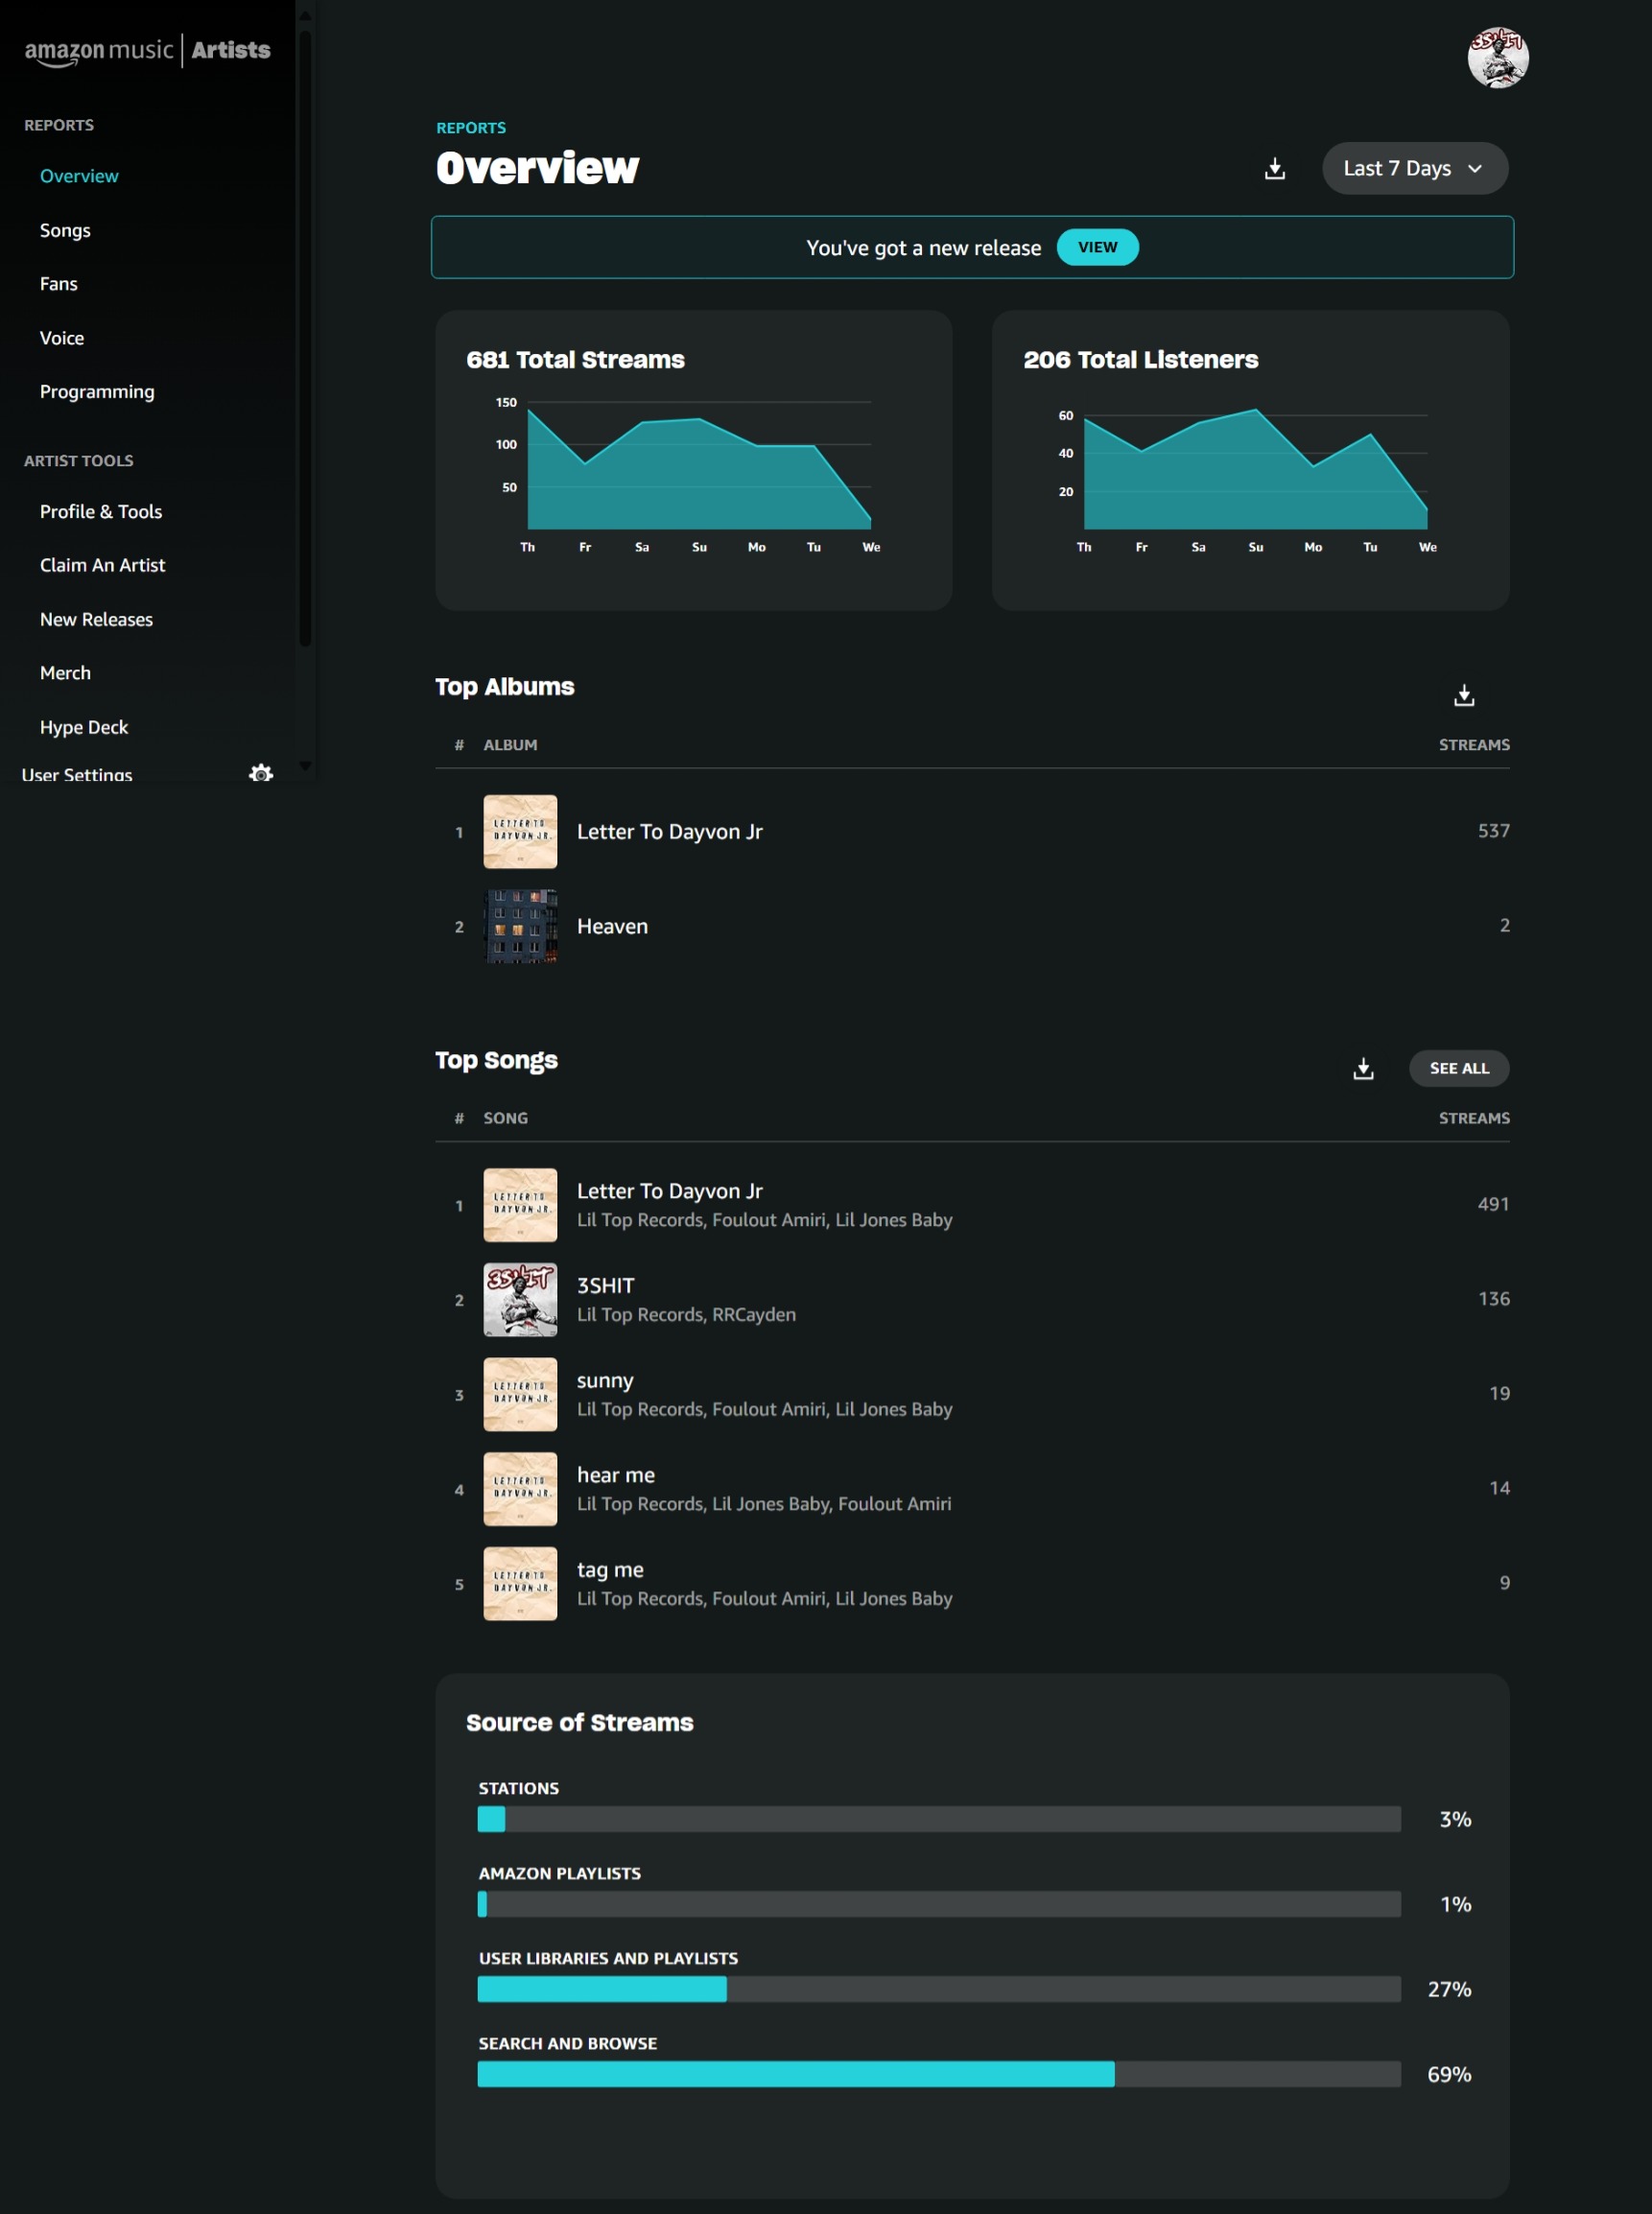Go to New Releases
This screenshot has width=1652, height=2214.
pyautogui.click(x=95, y=619)
